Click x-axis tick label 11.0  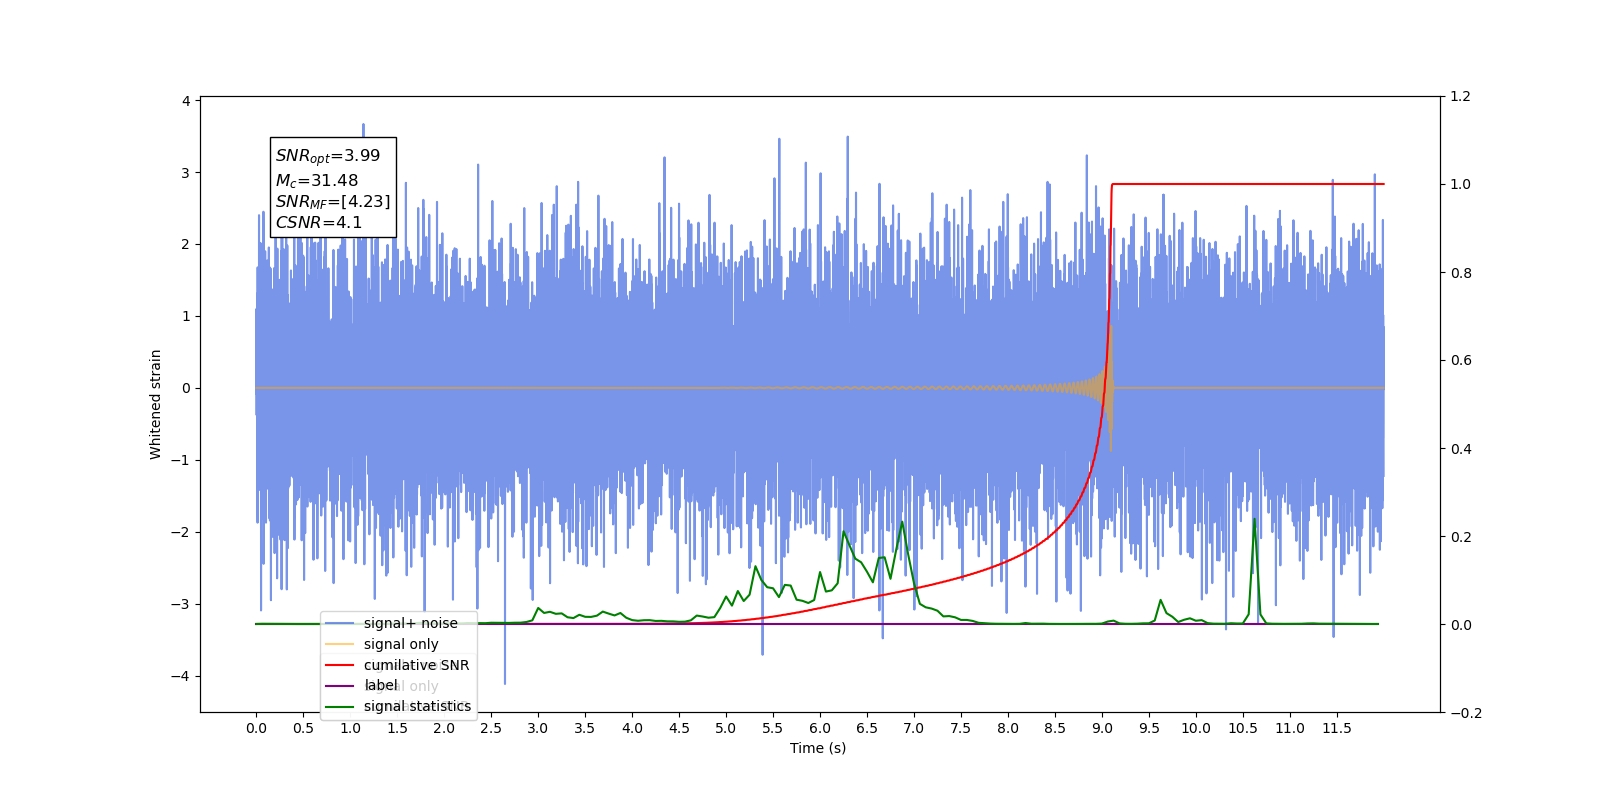(x=1290, y=728)
